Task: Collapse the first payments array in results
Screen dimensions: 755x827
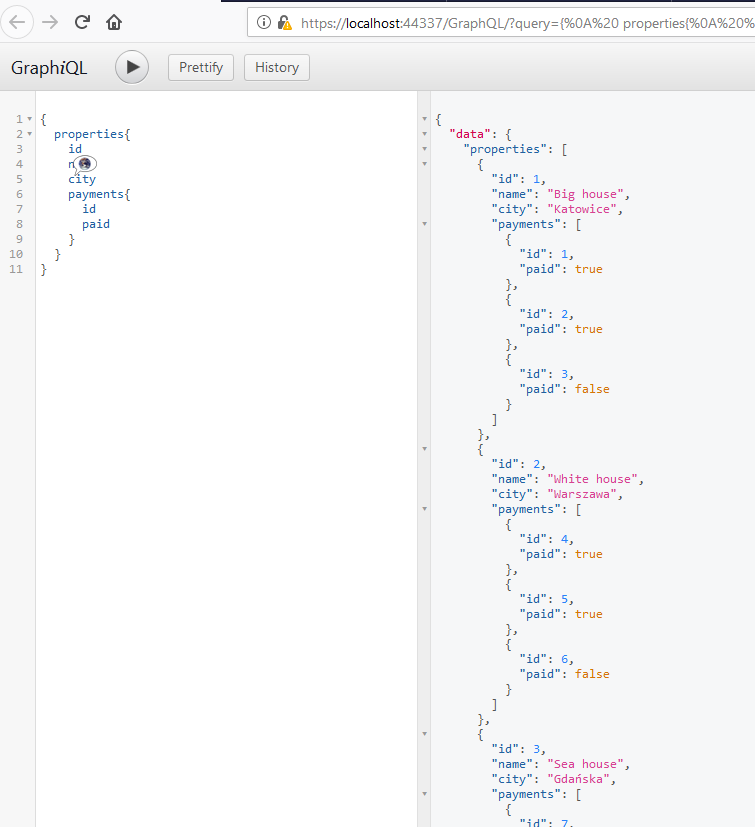Action: (x=424, y=223)
